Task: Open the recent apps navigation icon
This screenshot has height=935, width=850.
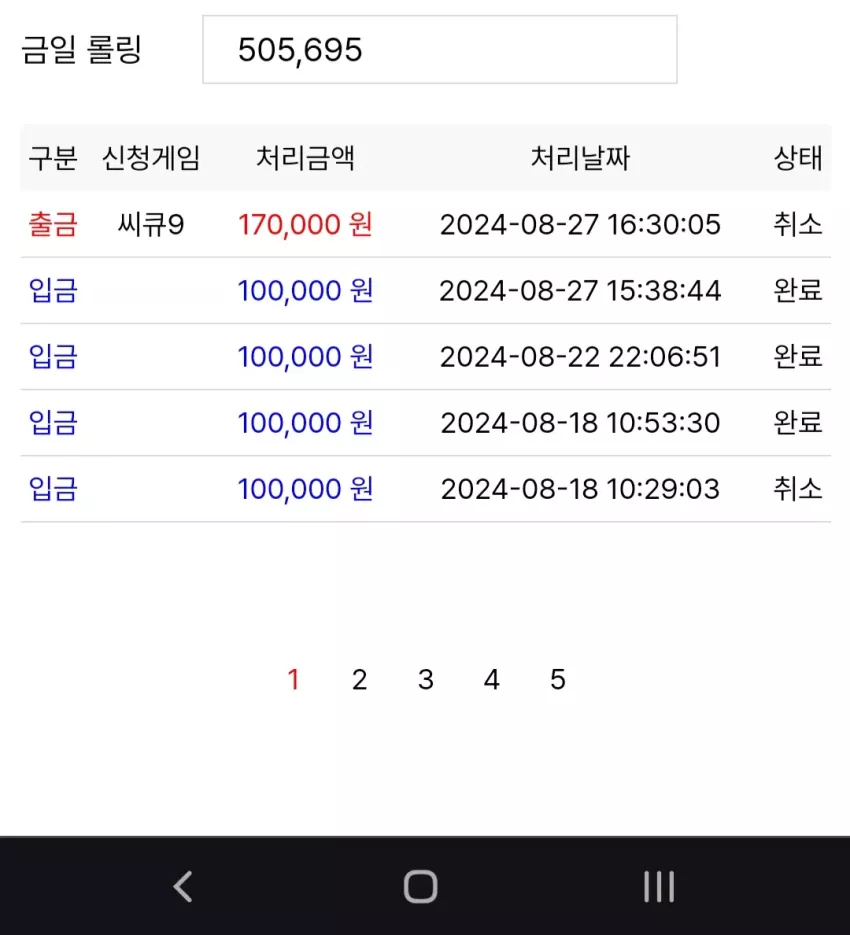Action: click(x=659, y=887)
